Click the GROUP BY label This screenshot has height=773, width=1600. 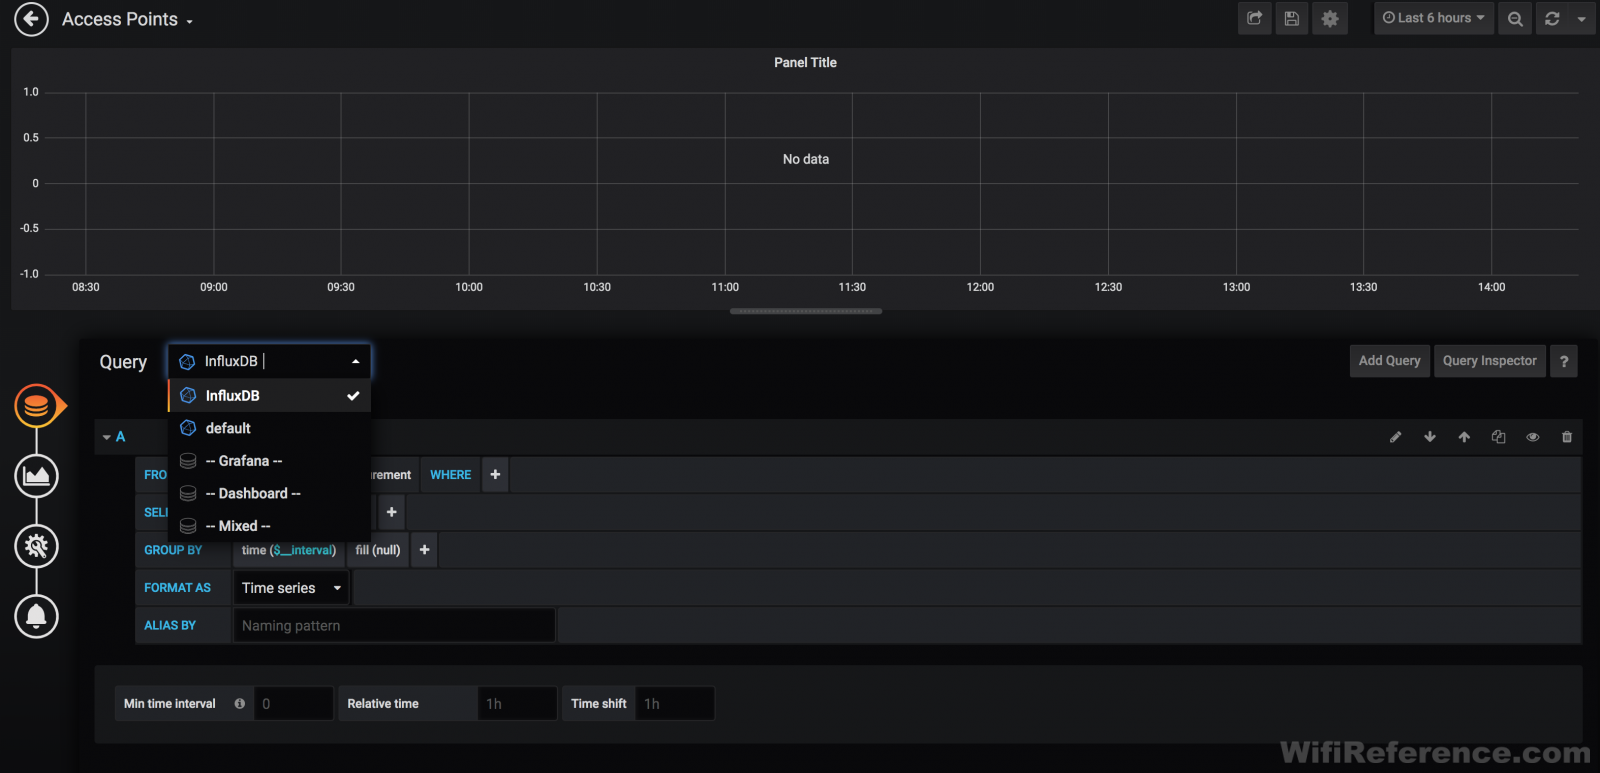point(173,550)
